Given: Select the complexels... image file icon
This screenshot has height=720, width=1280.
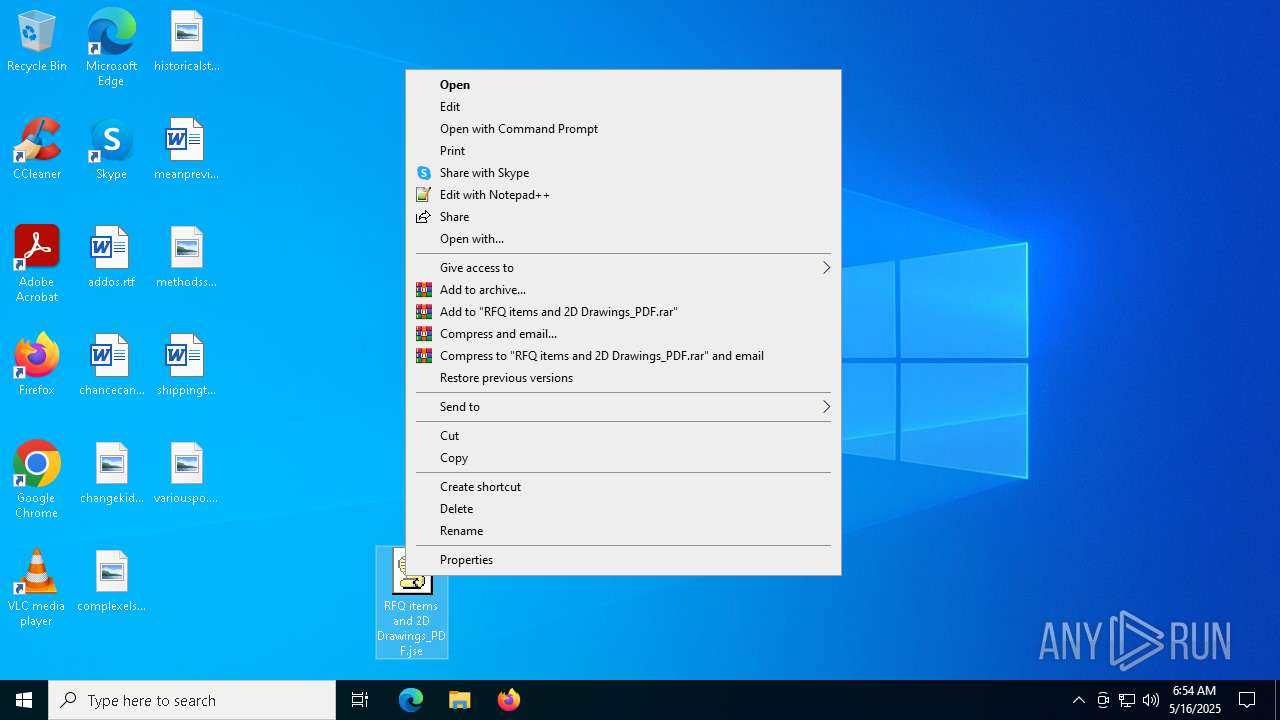Looking at the screenshot, I should 111,582.
